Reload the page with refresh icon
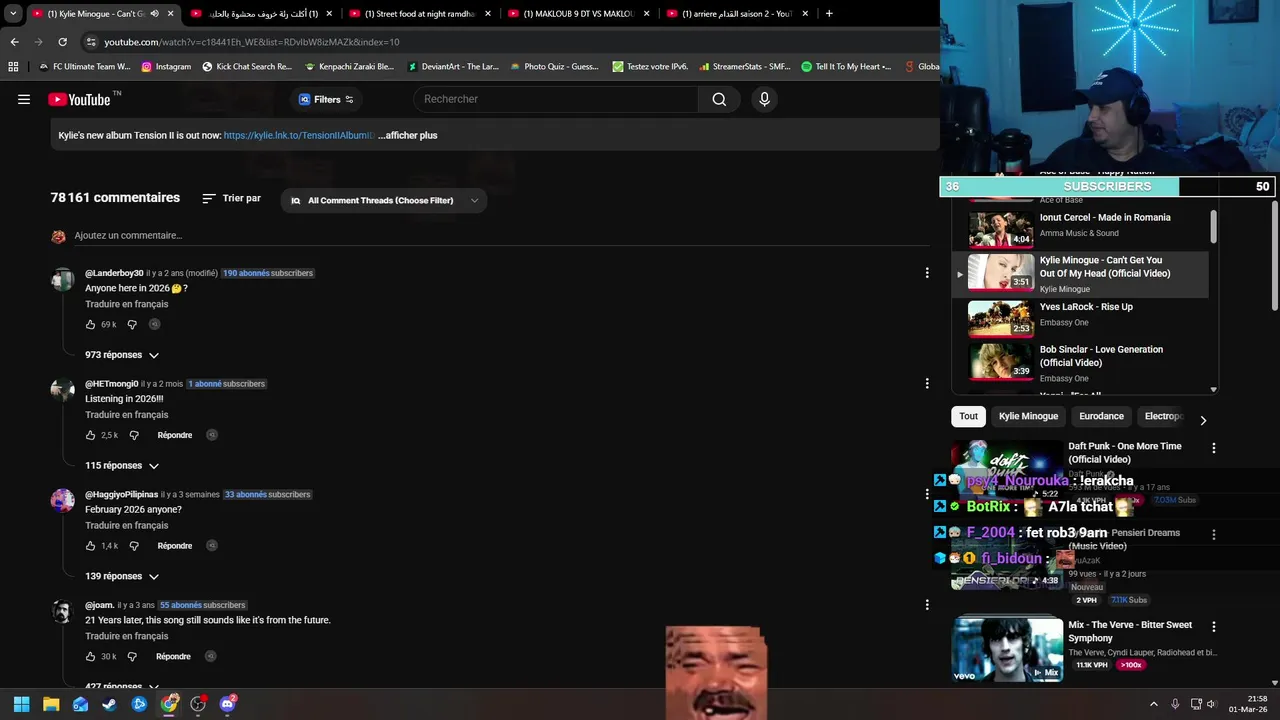1280x720 pixels. [62, 42]
